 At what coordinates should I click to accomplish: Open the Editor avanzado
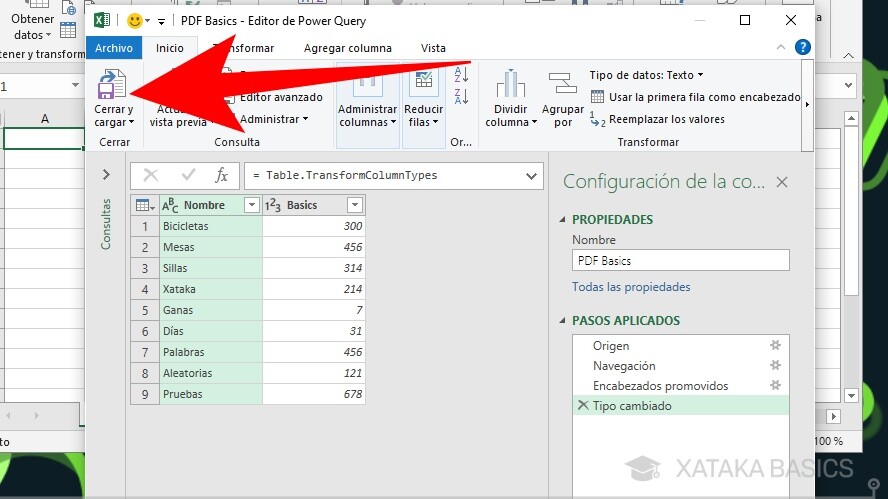281,97
